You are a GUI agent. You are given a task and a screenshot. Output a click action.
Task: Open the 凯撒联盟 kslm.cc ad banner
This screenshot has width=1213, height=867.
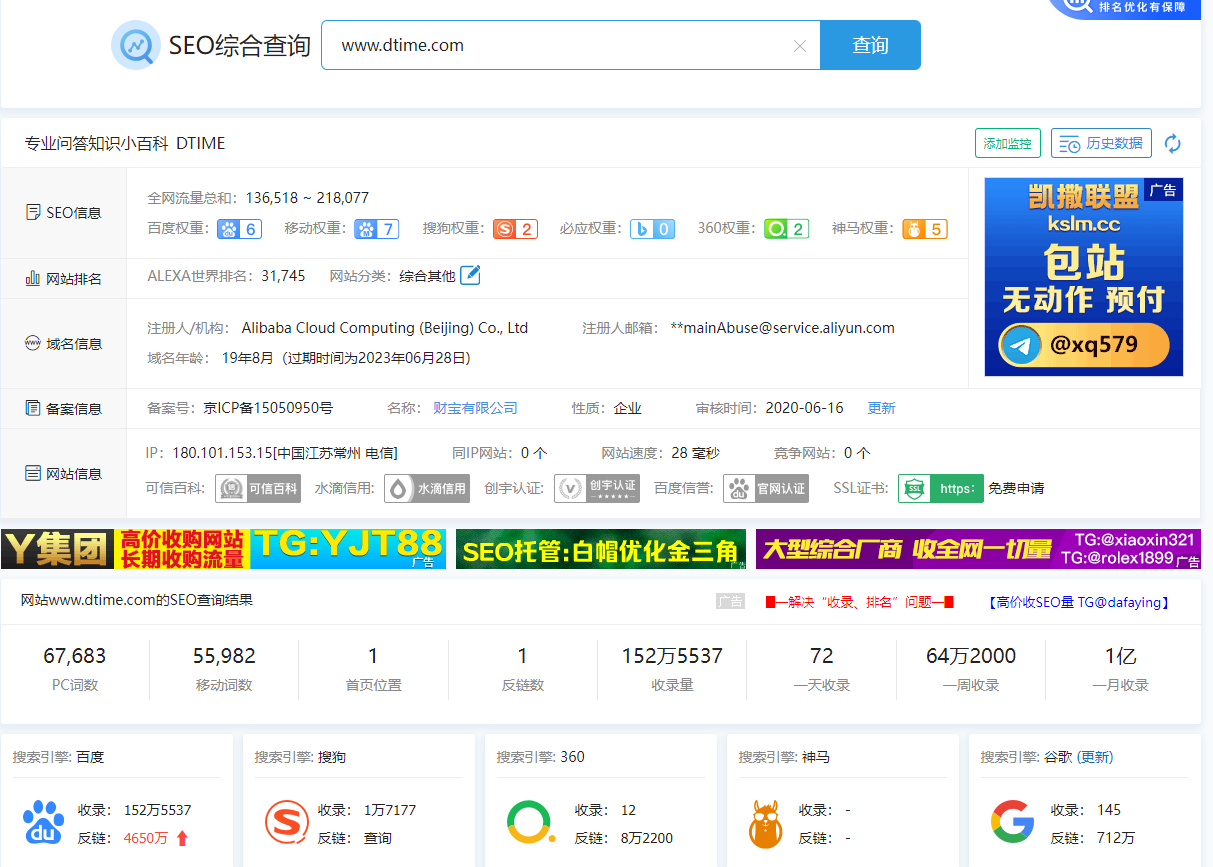[1084, 277]
